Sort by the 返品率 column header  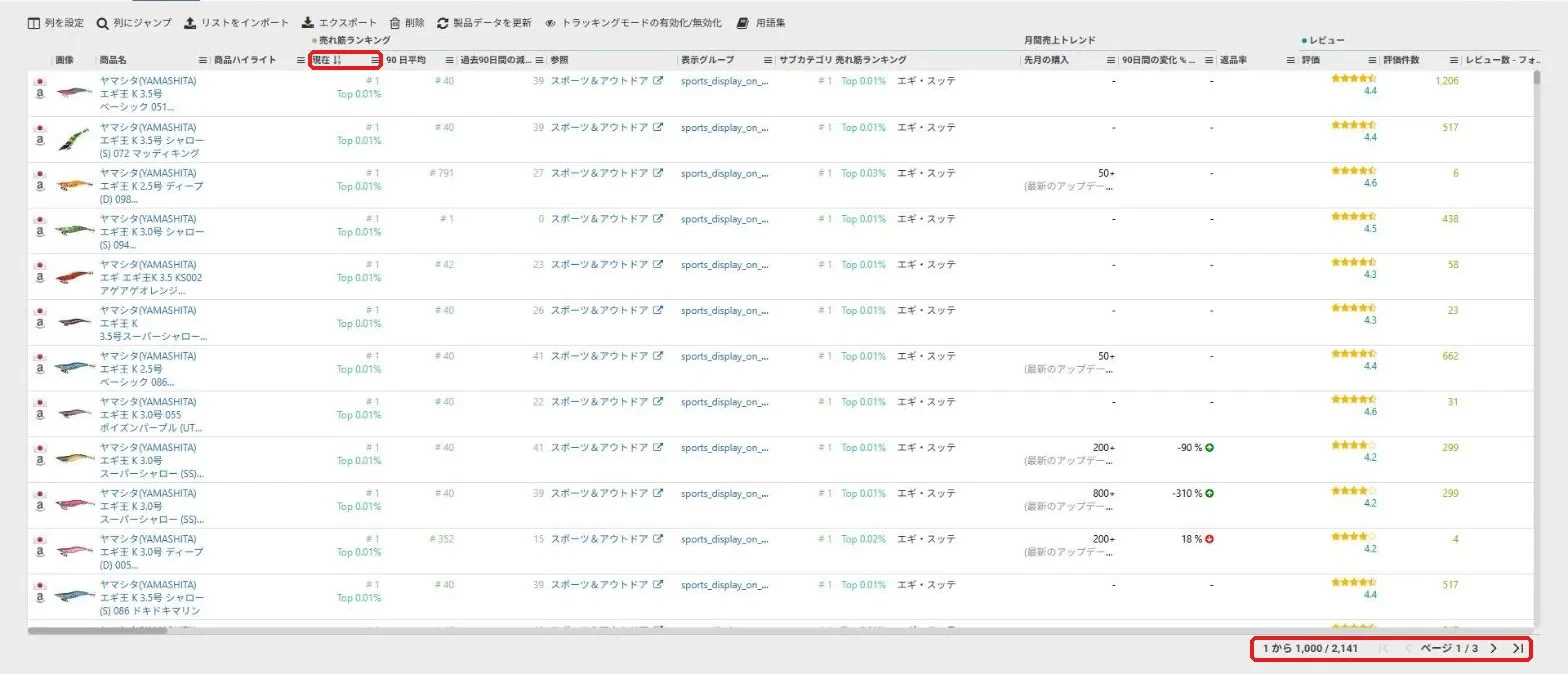point(1233,60)
